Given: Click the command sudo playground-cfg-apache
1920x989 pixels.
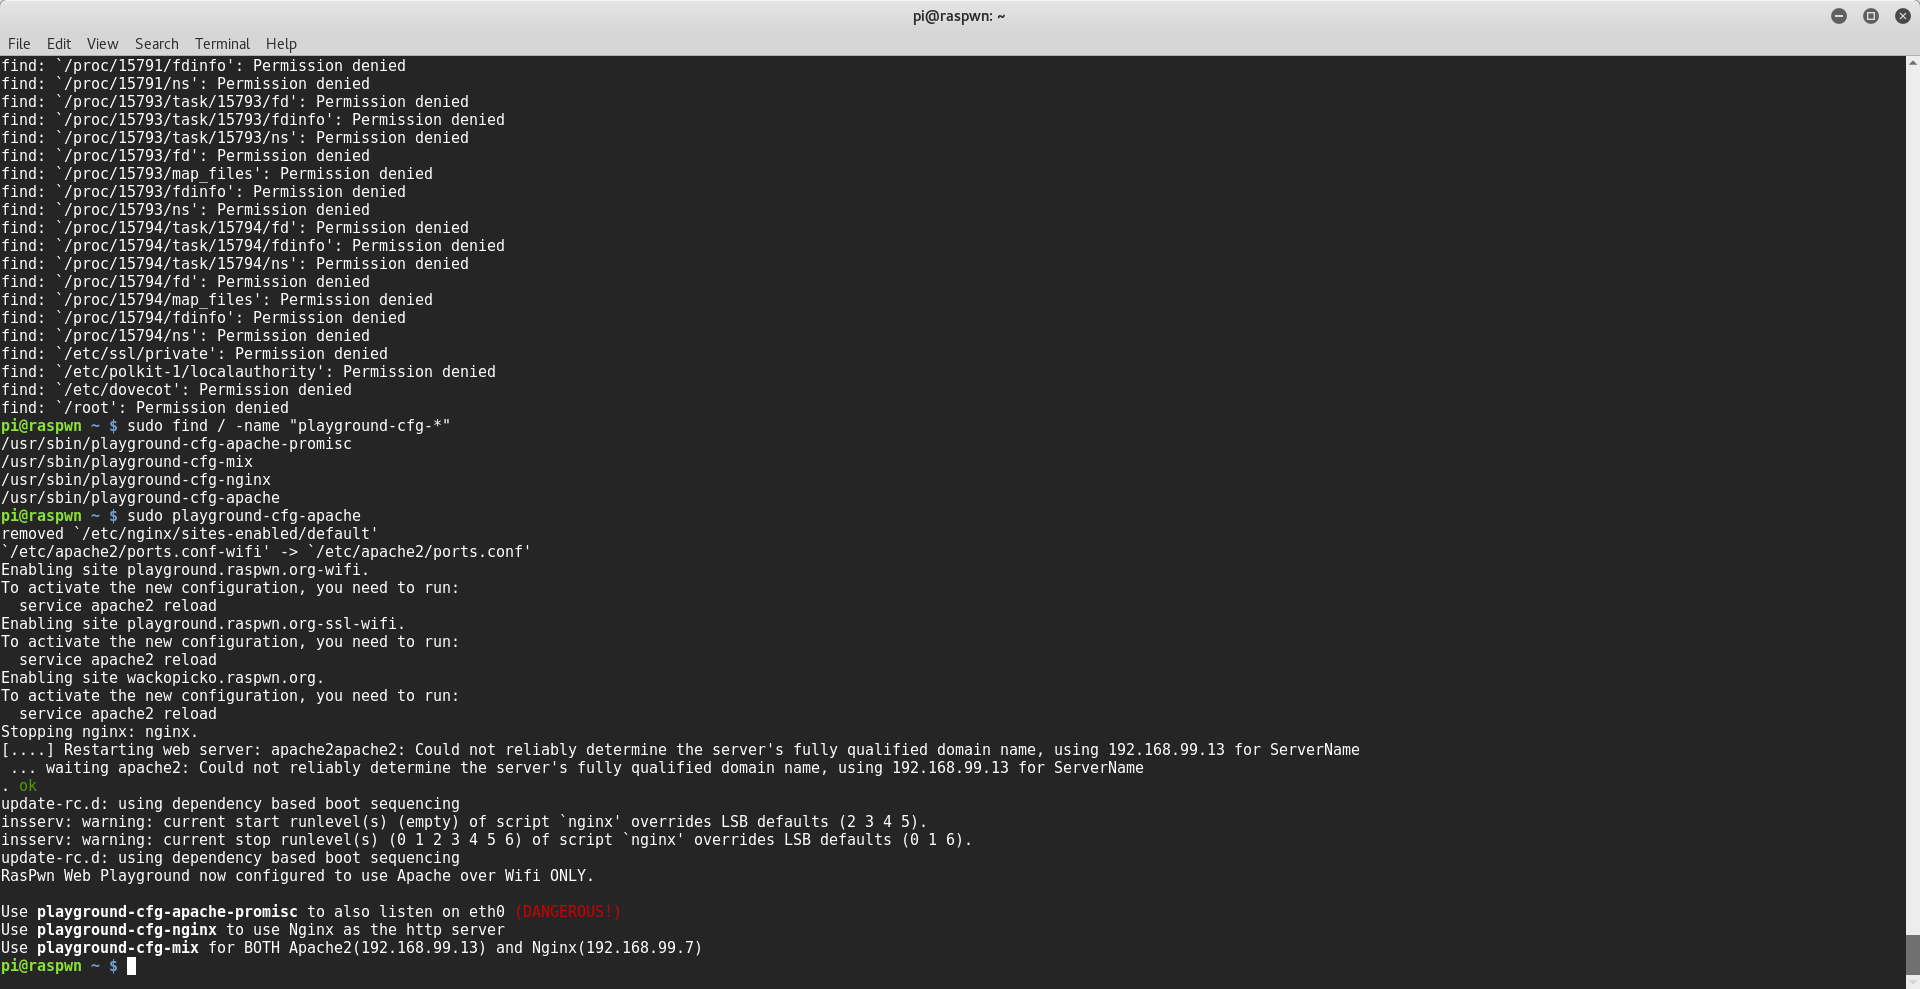Looking at the screenshot, I should (x=244, y=516).
